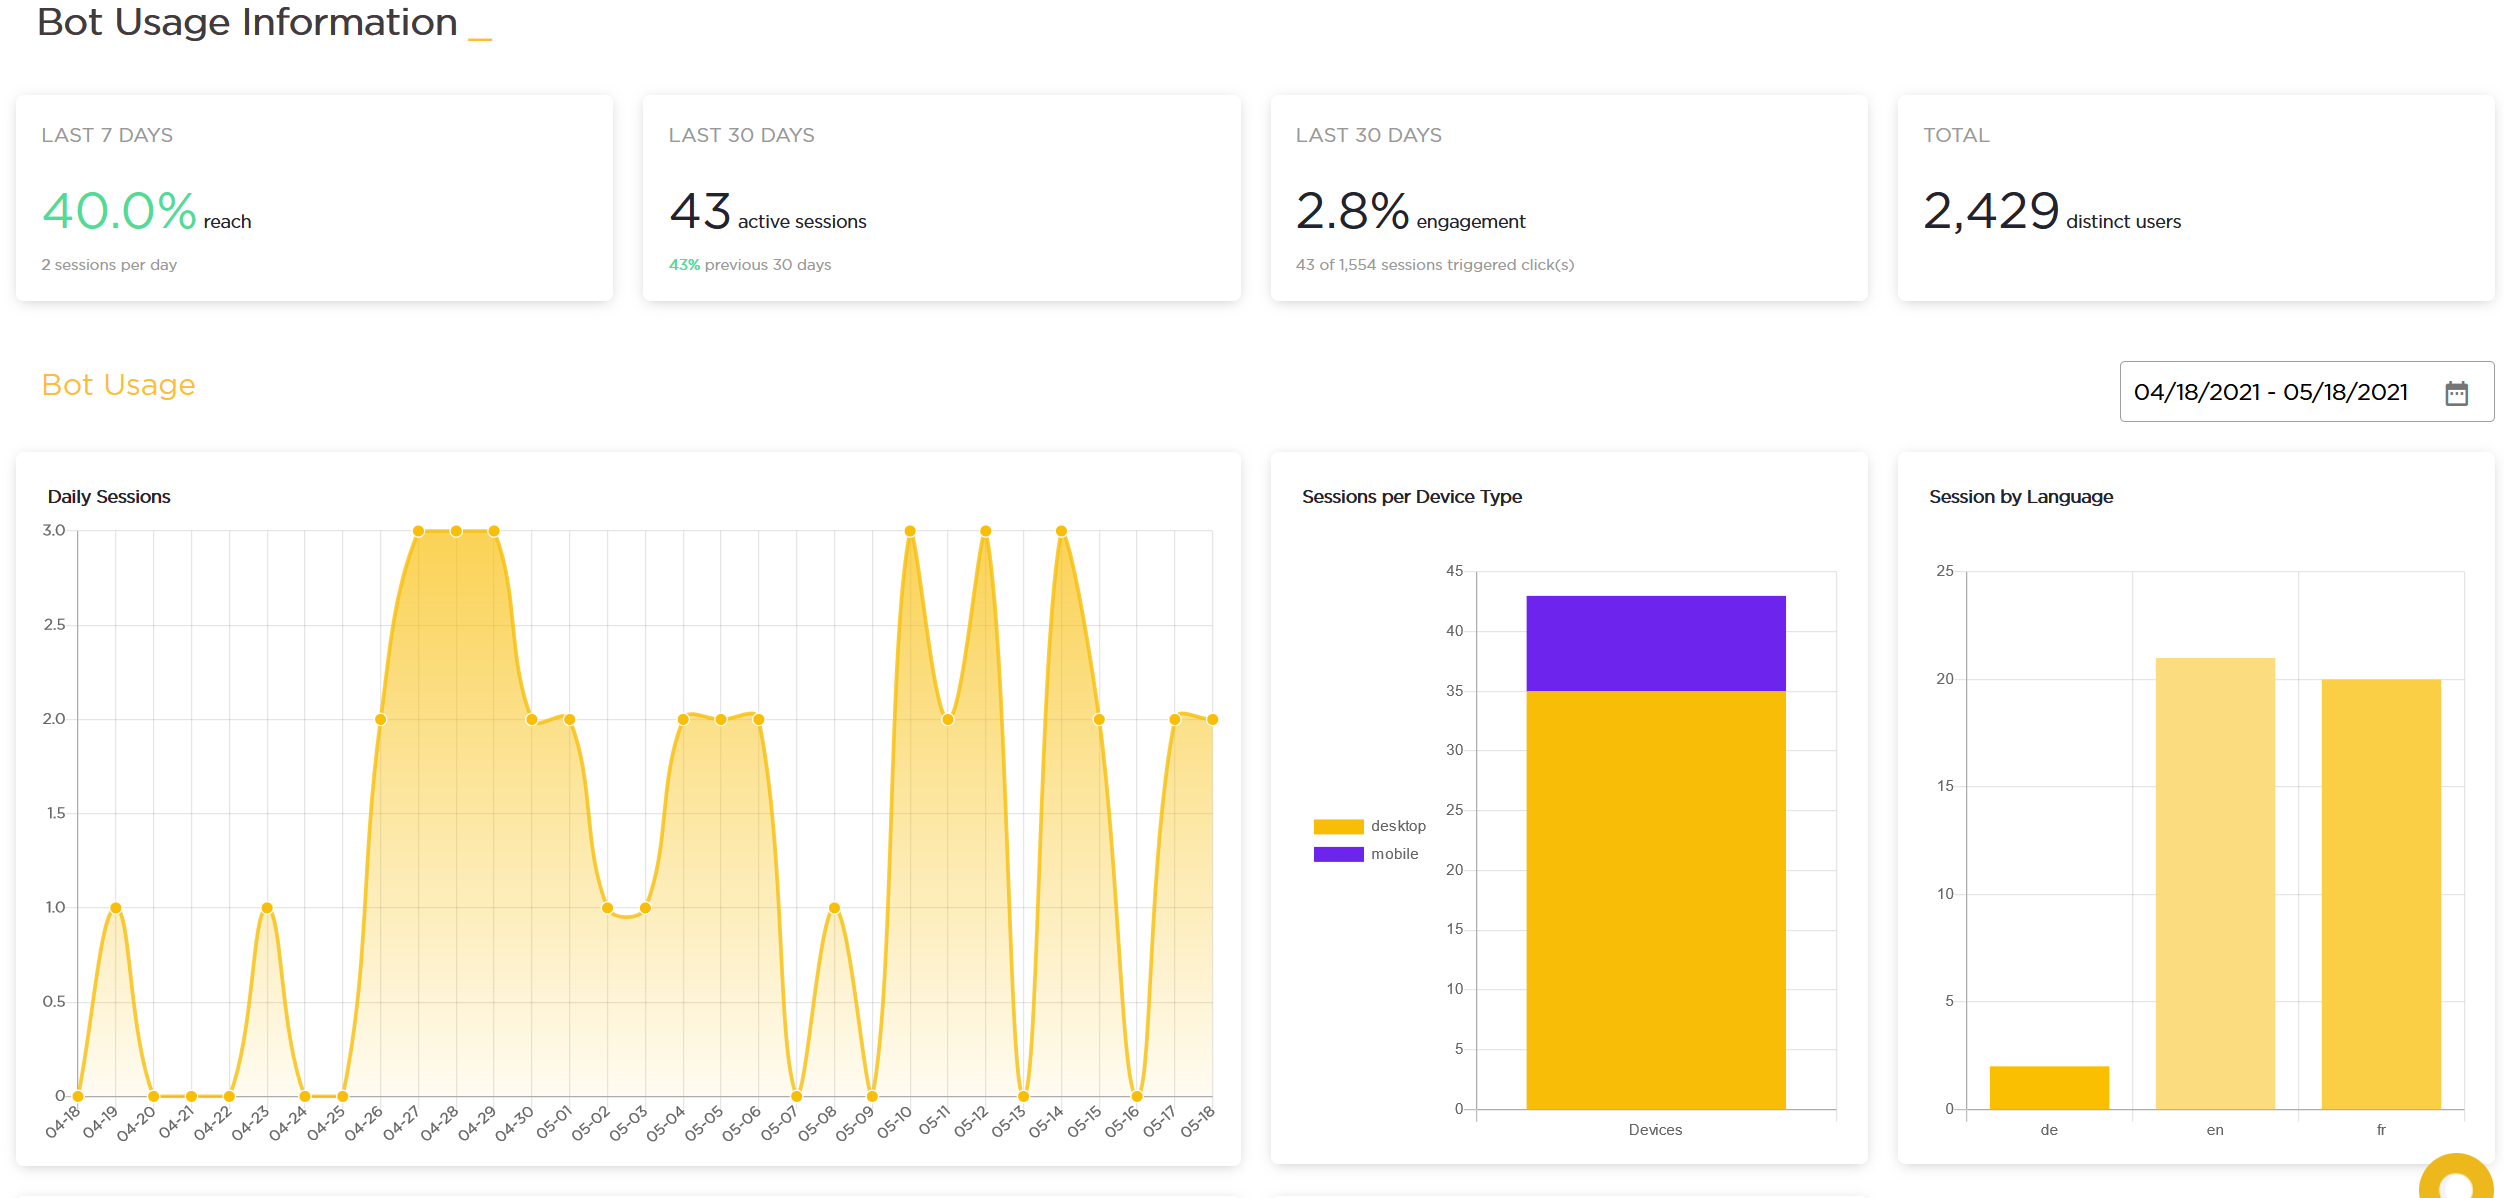This screenshot has height=1198, width=2504.
Task: Click the purple mobile legend color swatch
Action: pyautogui.click(x=1338, y=854)
